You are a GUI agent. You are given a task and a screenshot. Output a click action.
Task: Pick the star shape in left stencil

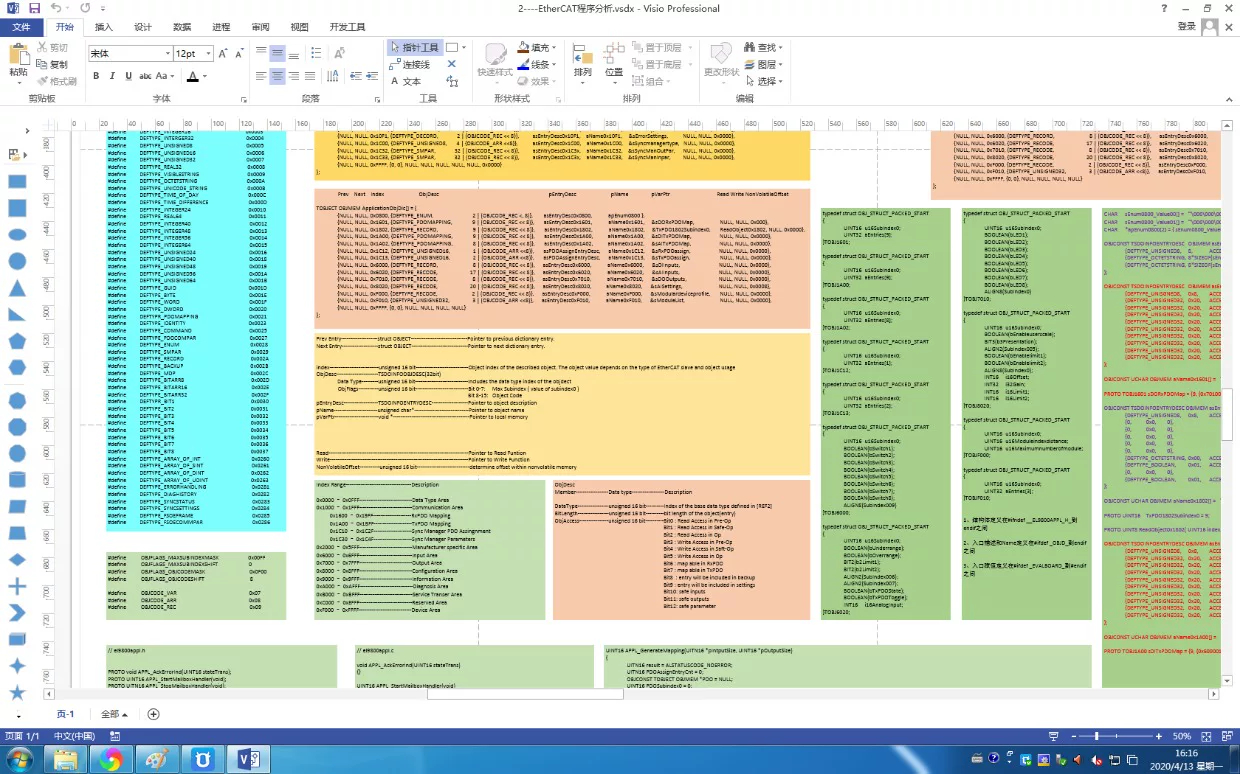tap(17, 691)
